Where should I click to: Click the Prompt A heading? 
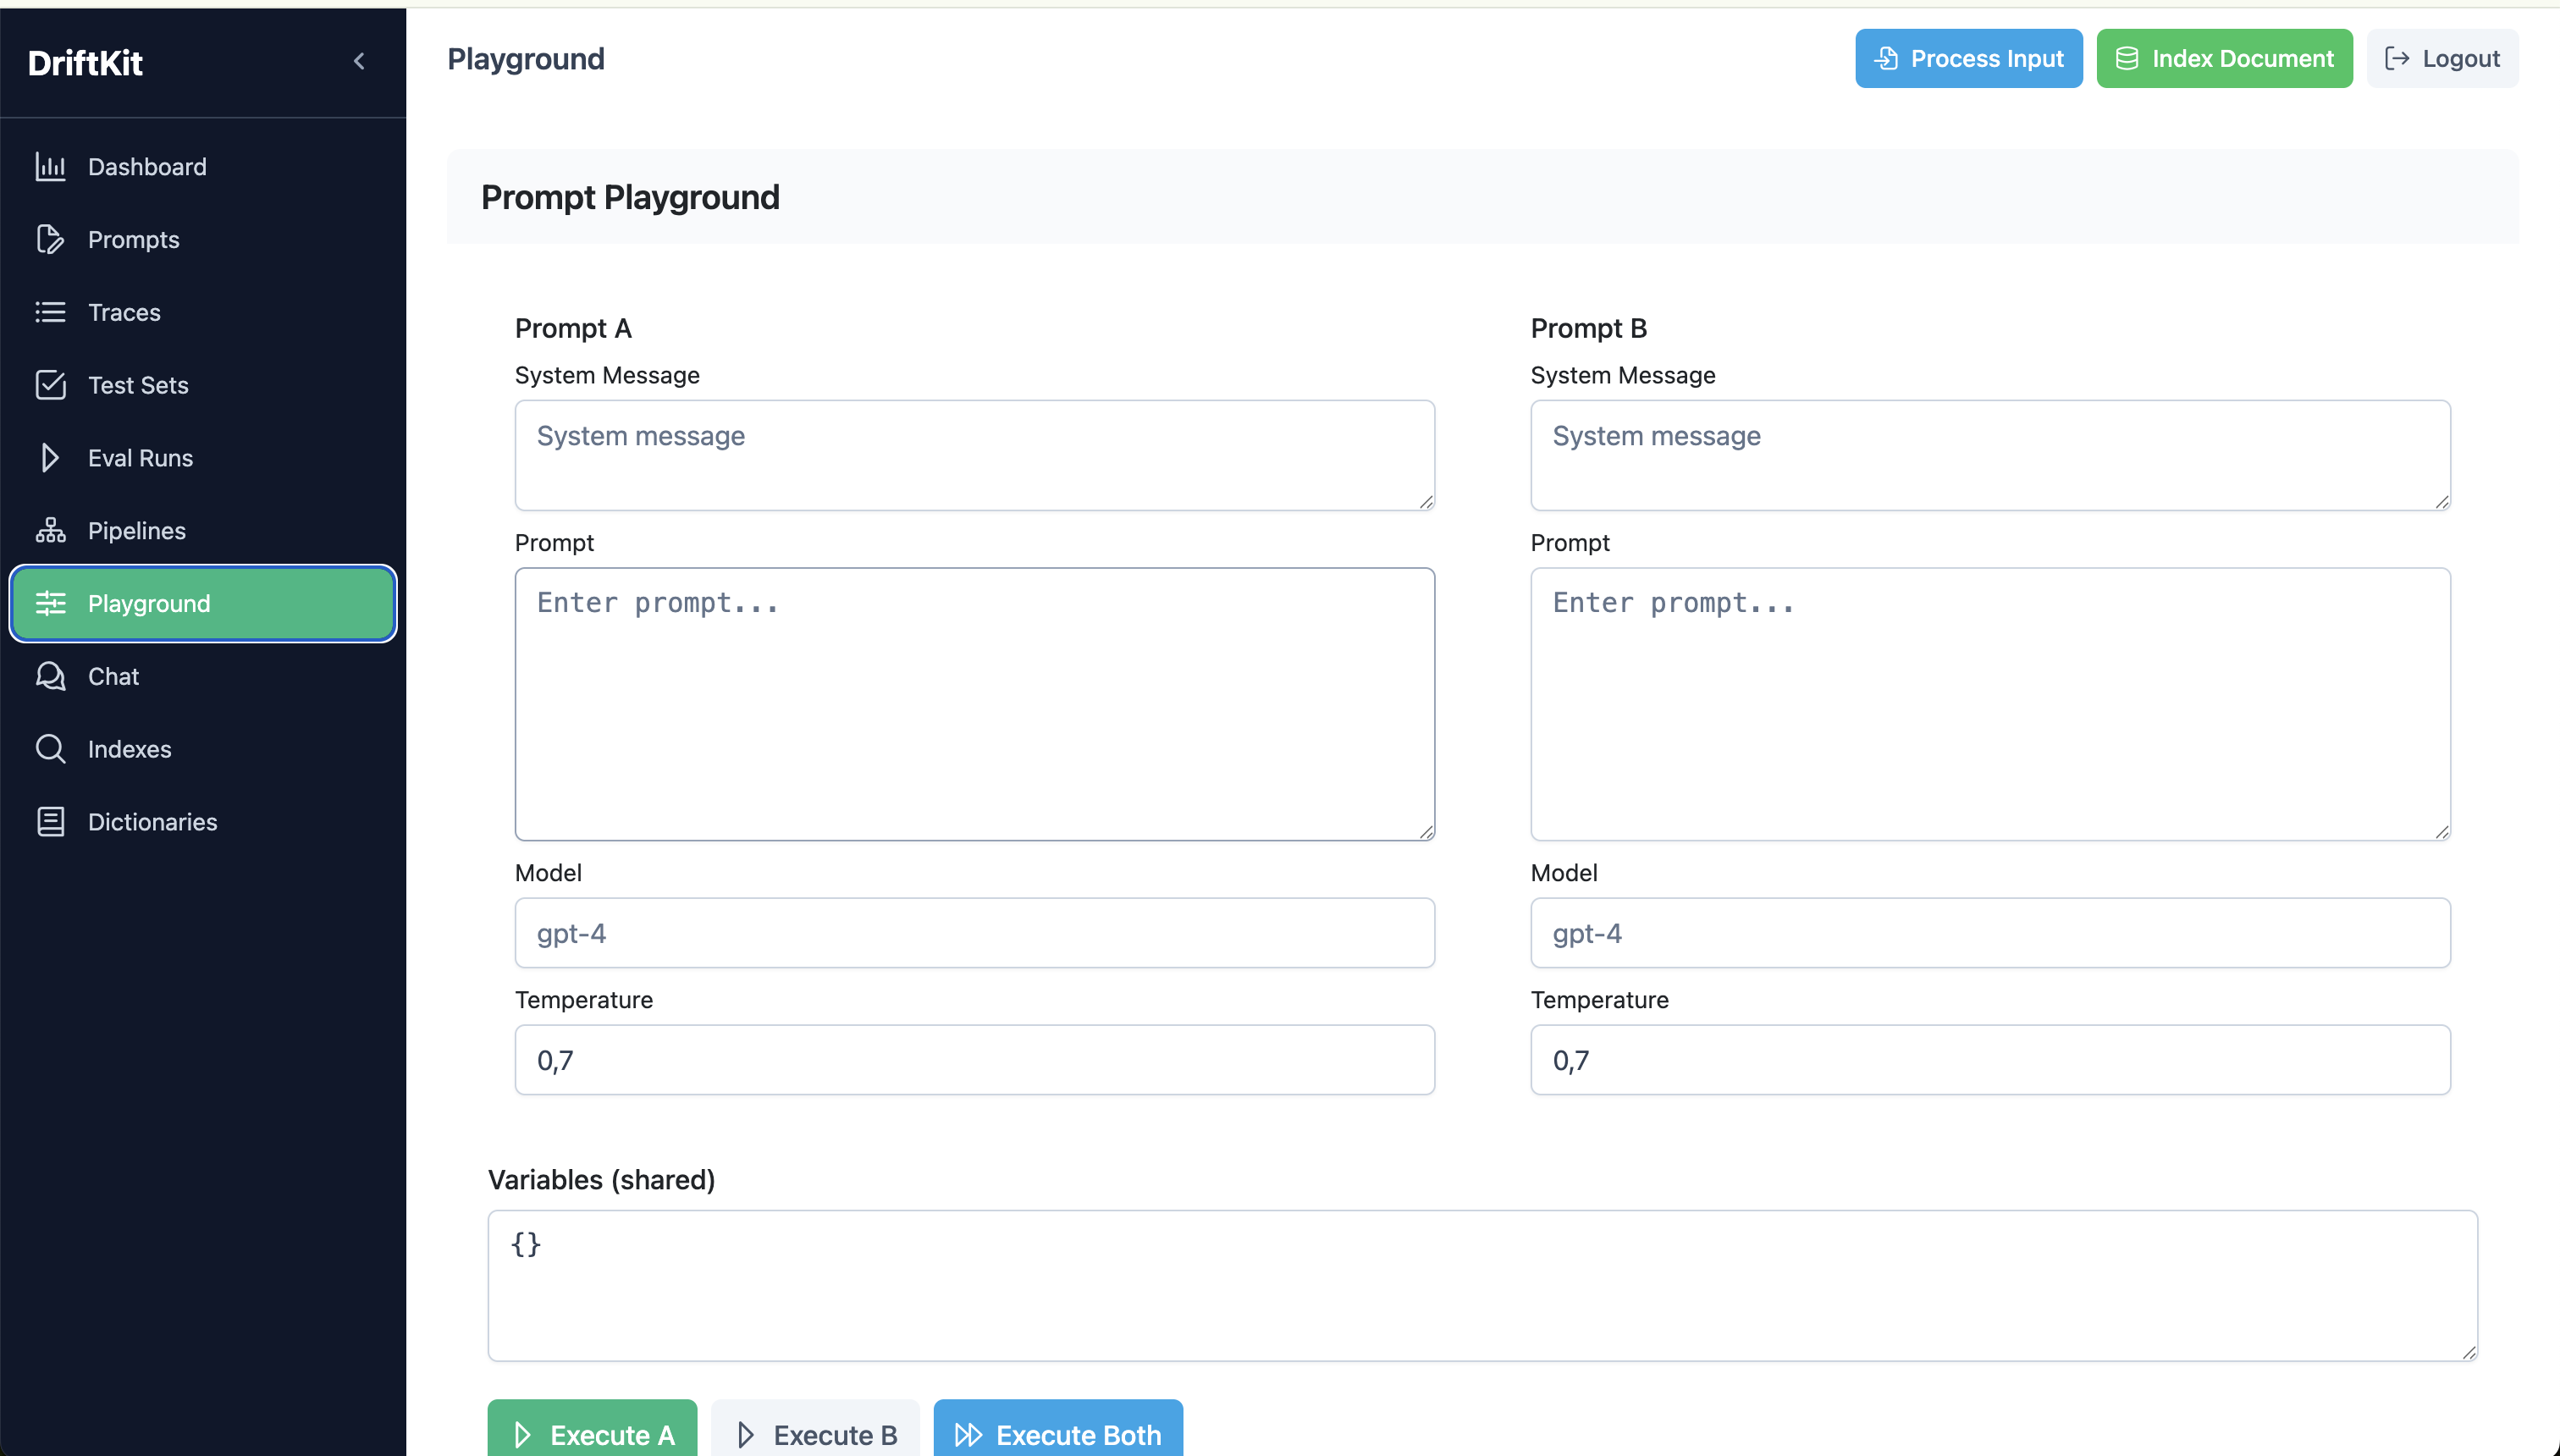tap(573, 328)
